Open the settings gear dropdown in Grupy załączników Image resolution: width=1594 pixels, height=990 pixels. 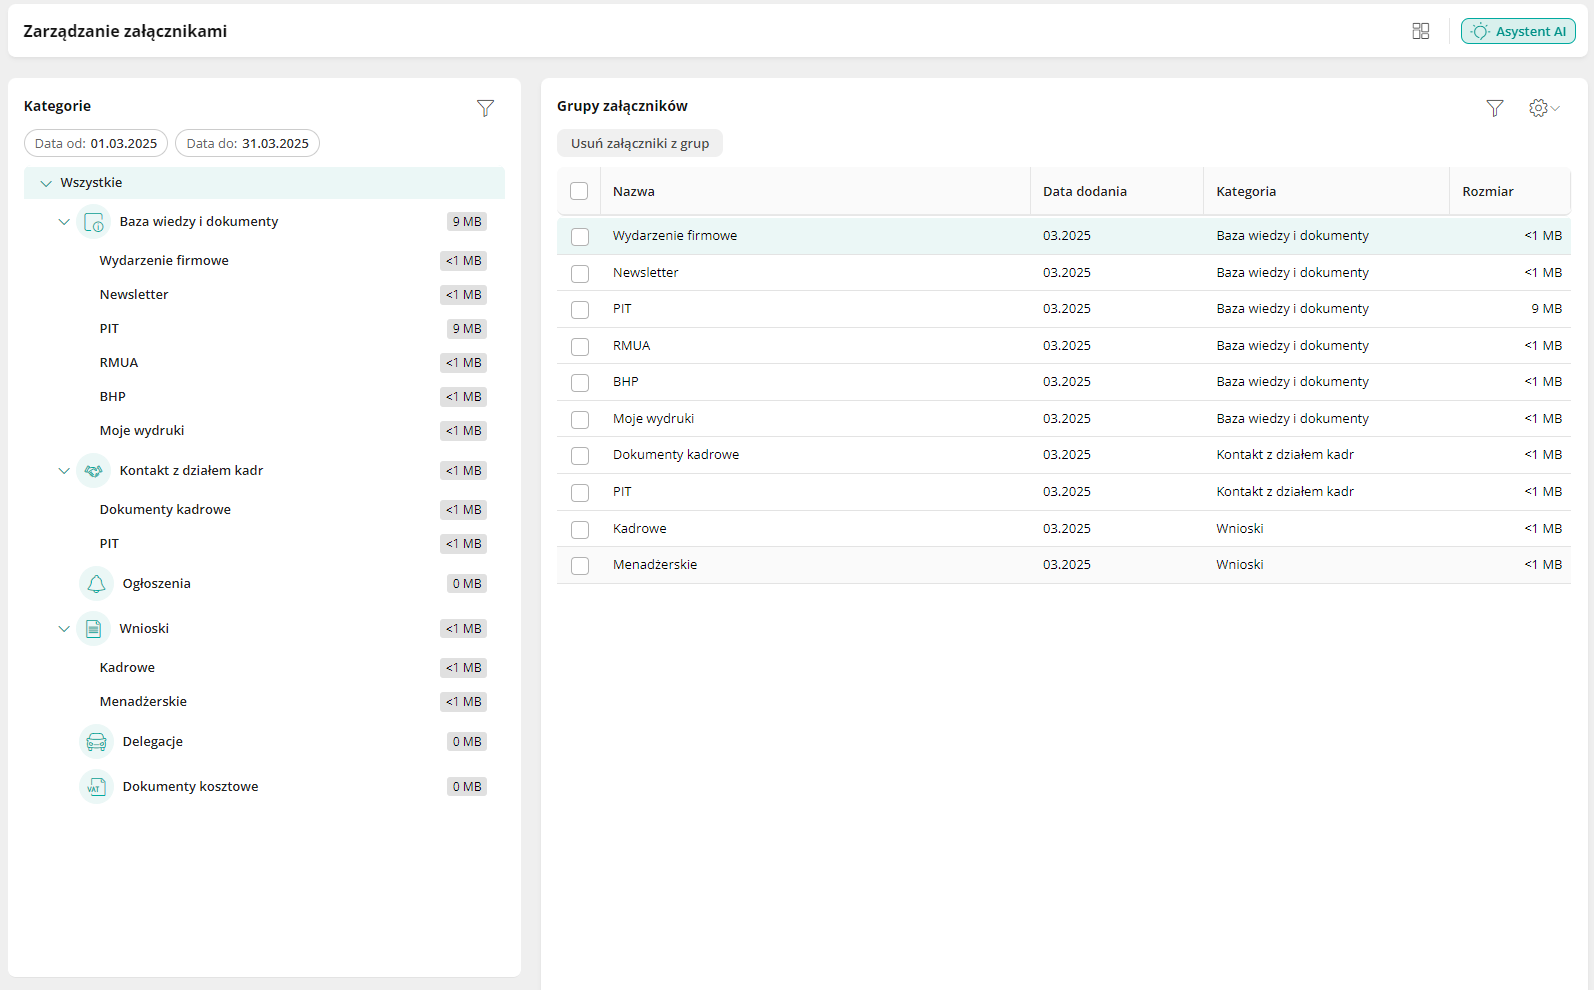tap(1544, 108)
